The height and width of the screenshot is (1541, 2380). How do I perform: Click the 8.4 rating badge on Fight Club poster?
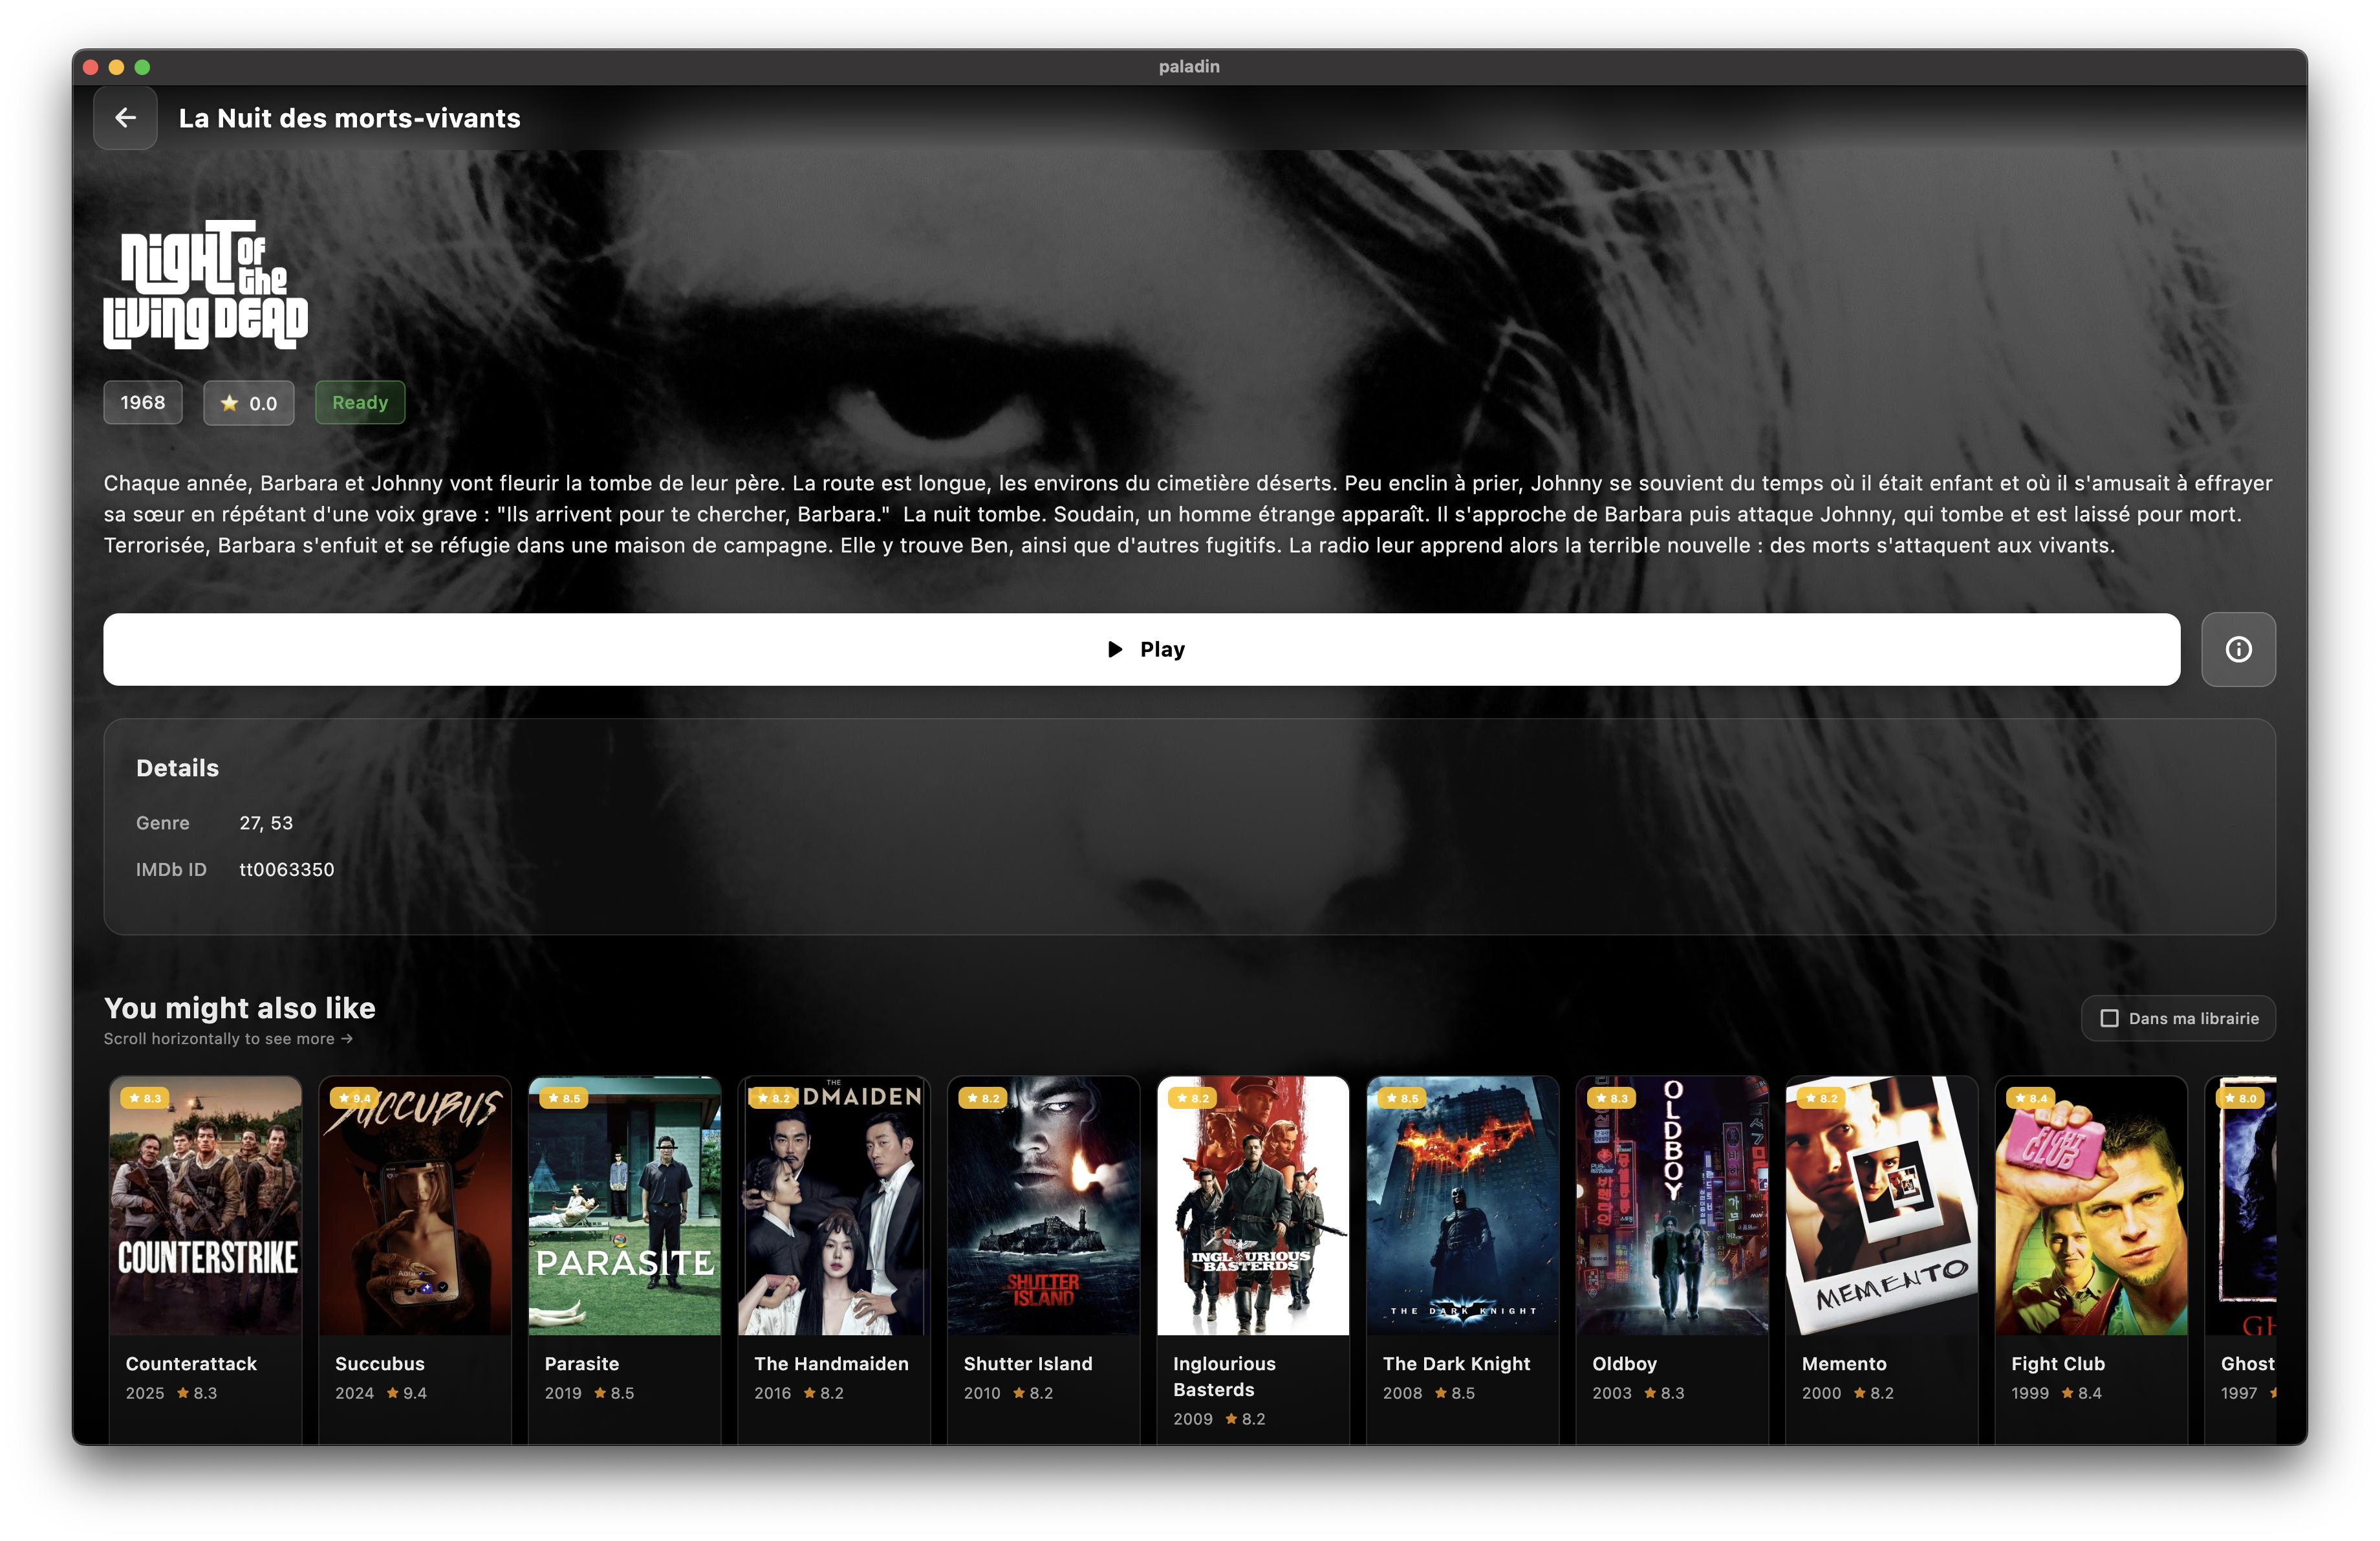2030,1098
